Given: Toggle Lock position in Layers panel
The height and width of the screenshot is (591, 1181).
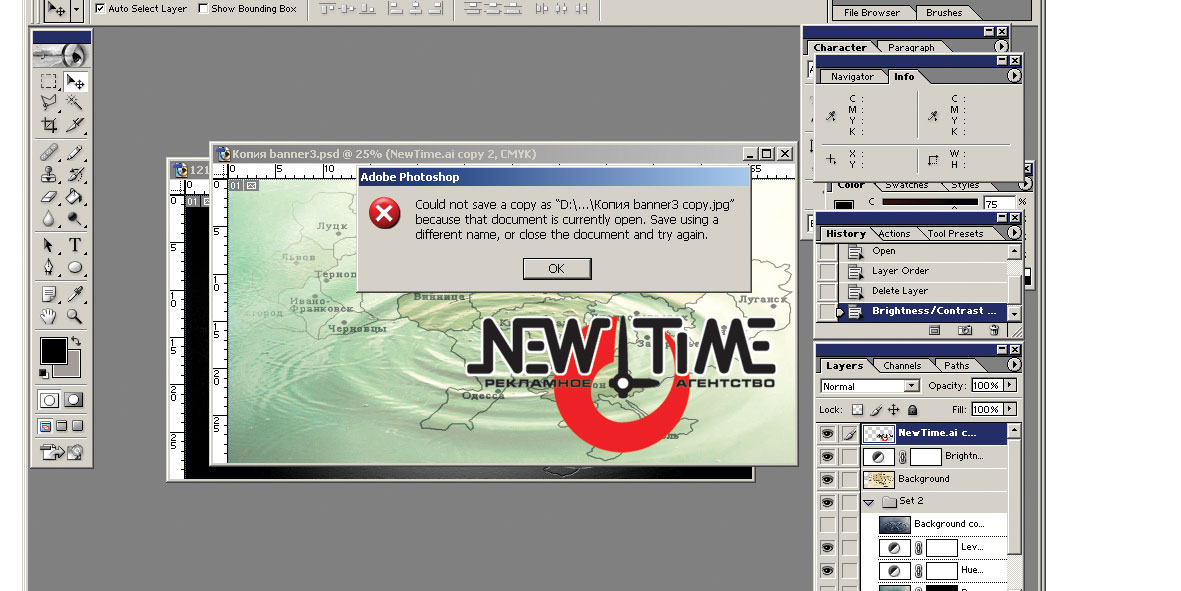Looking at the screenshot, I should [894, 410].
